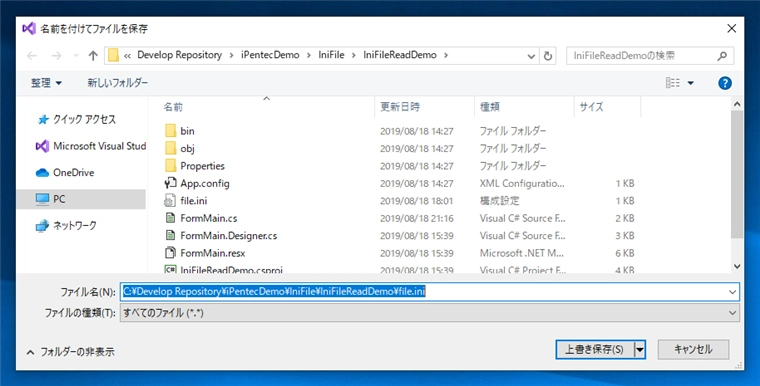Click the FormMain.resx file icon

coord(171,253)
